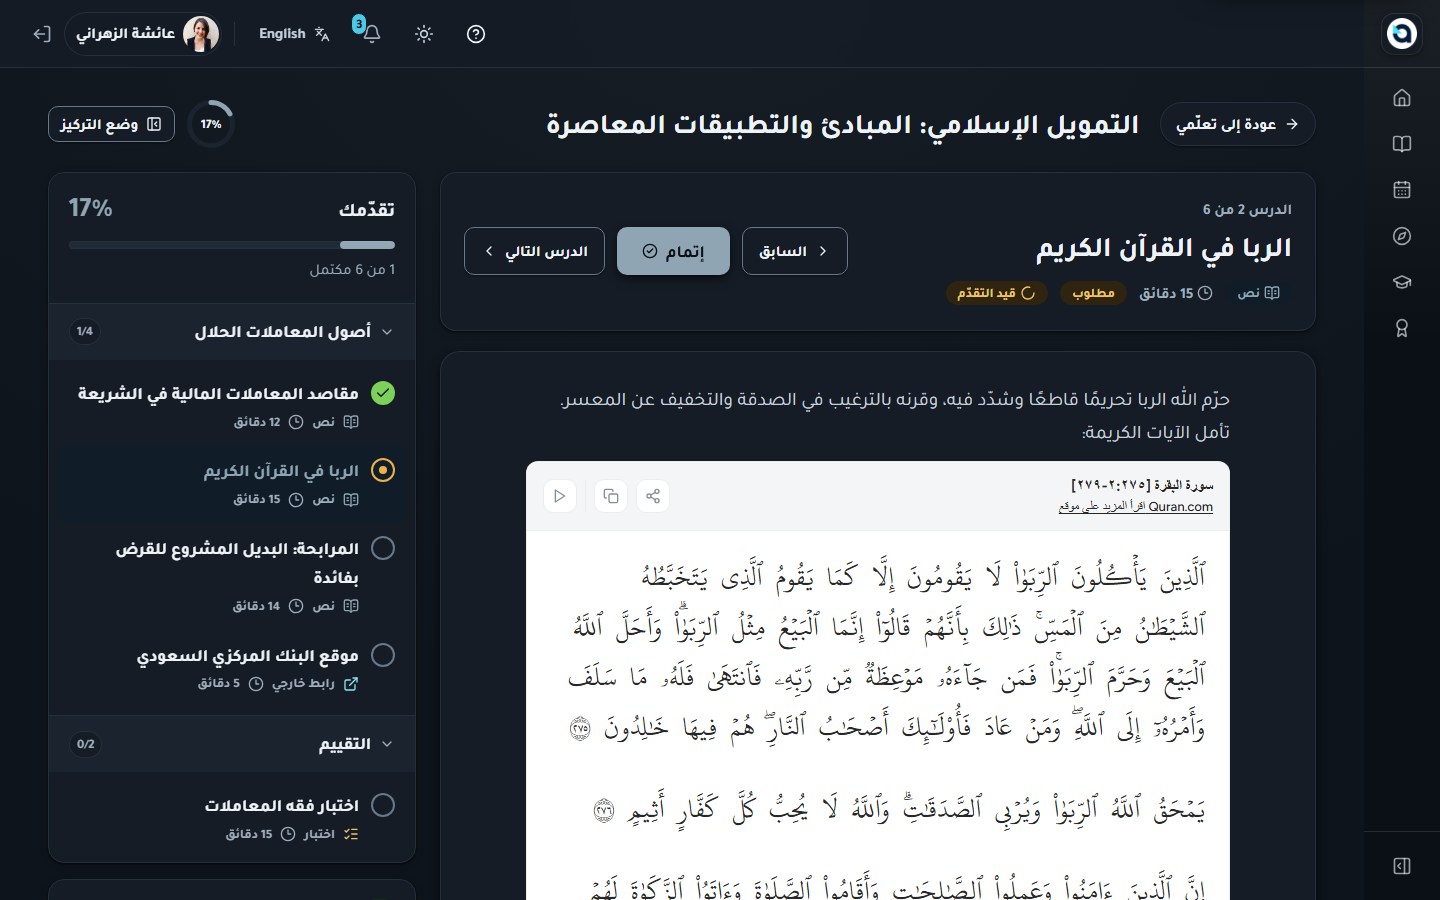Mark the موقع البنك المركزي السعودي item circle

coord(383,655)
